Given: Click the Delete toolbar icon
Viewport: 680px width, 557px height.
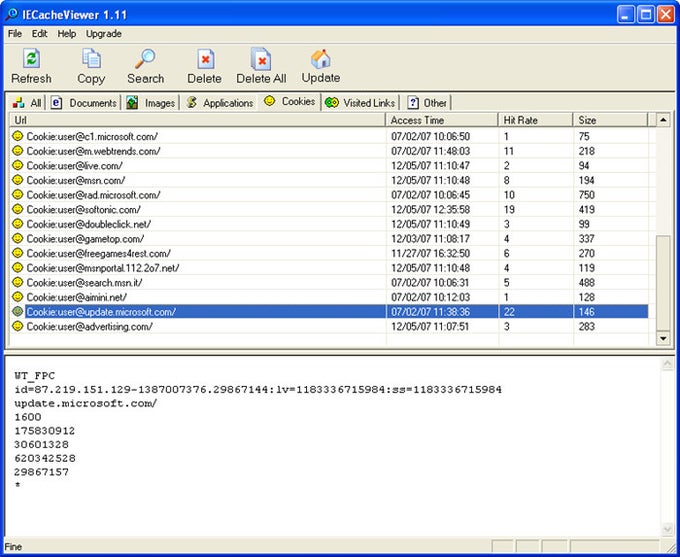Looking at the screenshot, I should (205, 59).
